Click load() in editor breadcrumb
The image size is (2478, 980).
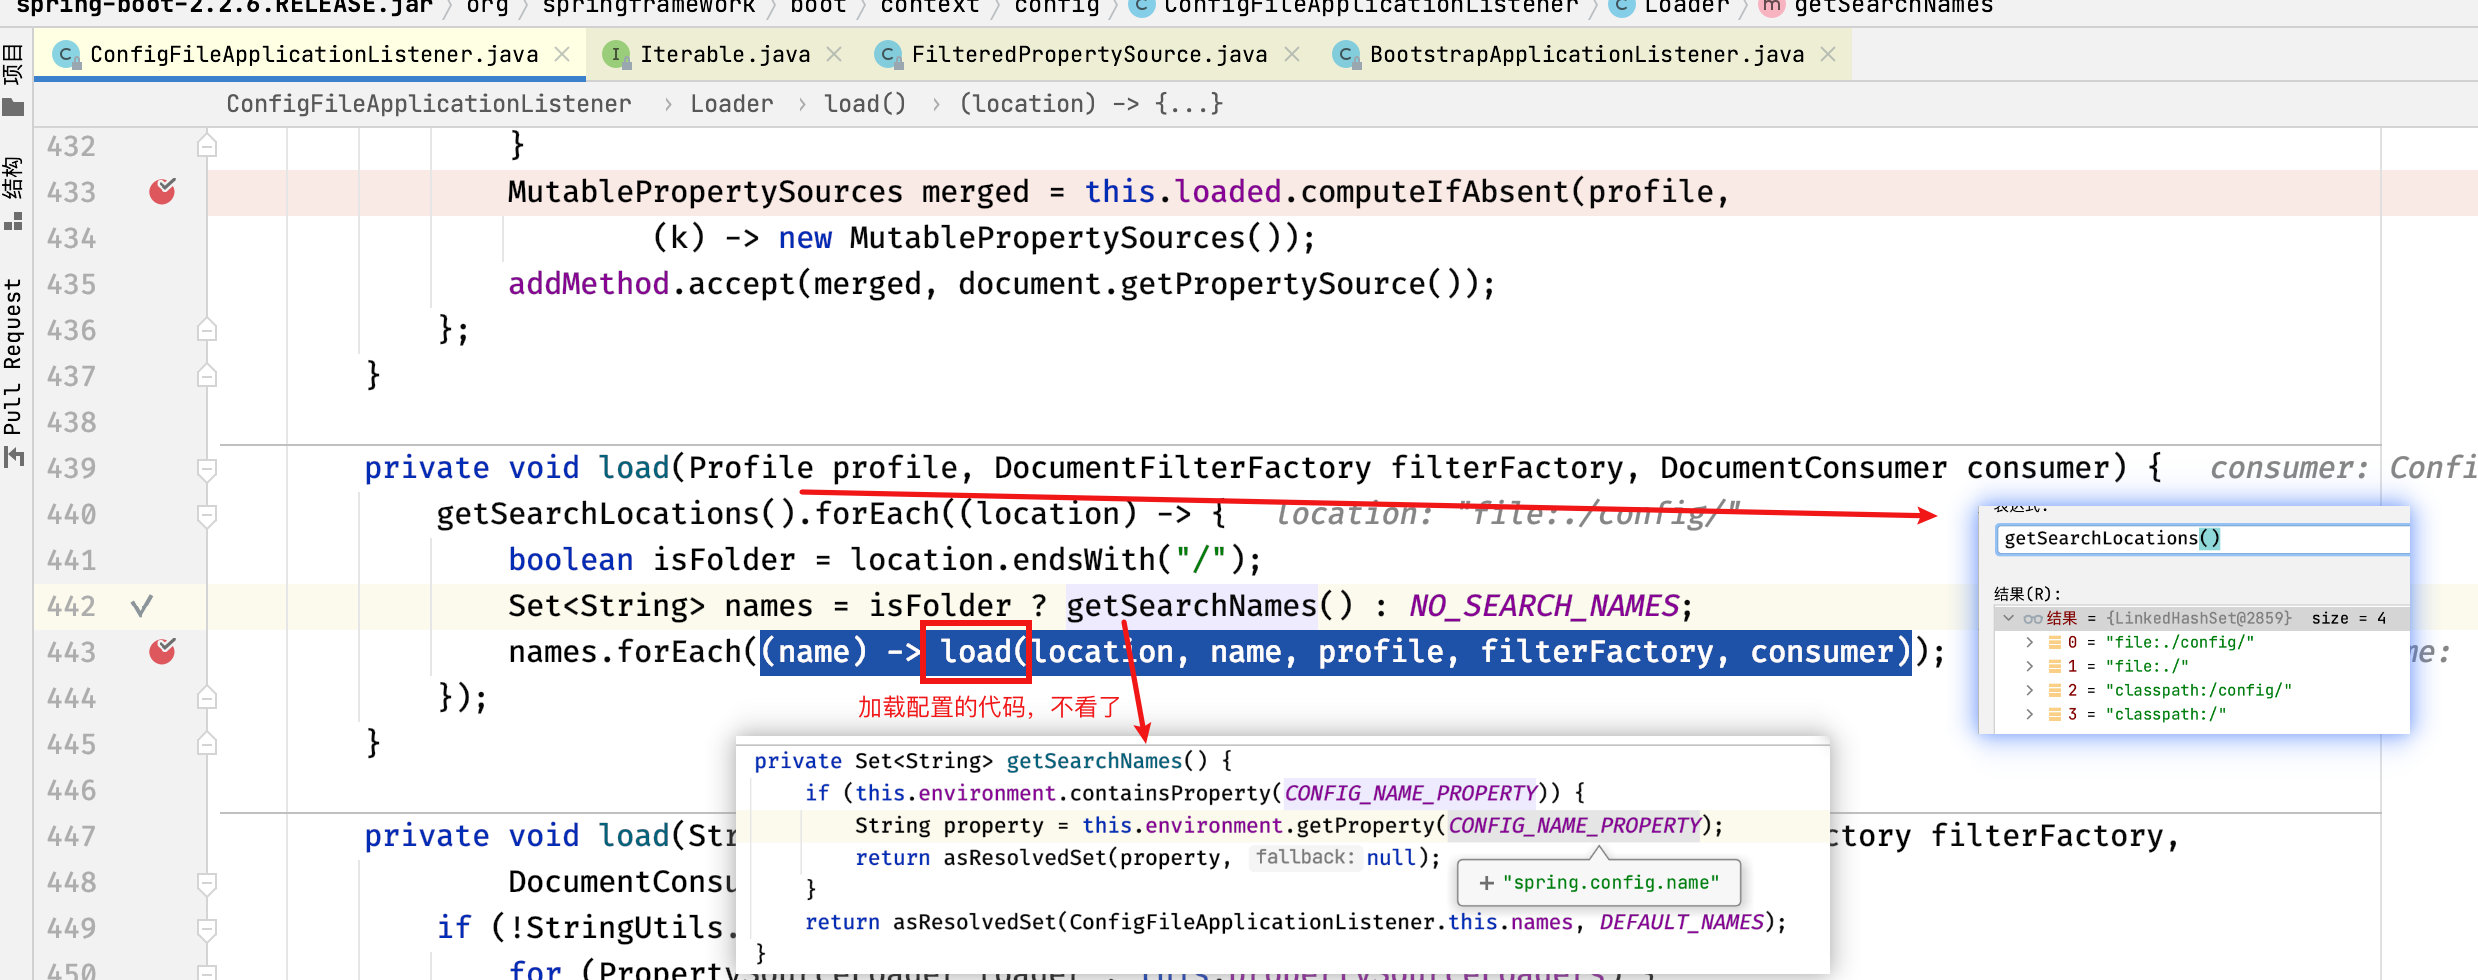865,104
